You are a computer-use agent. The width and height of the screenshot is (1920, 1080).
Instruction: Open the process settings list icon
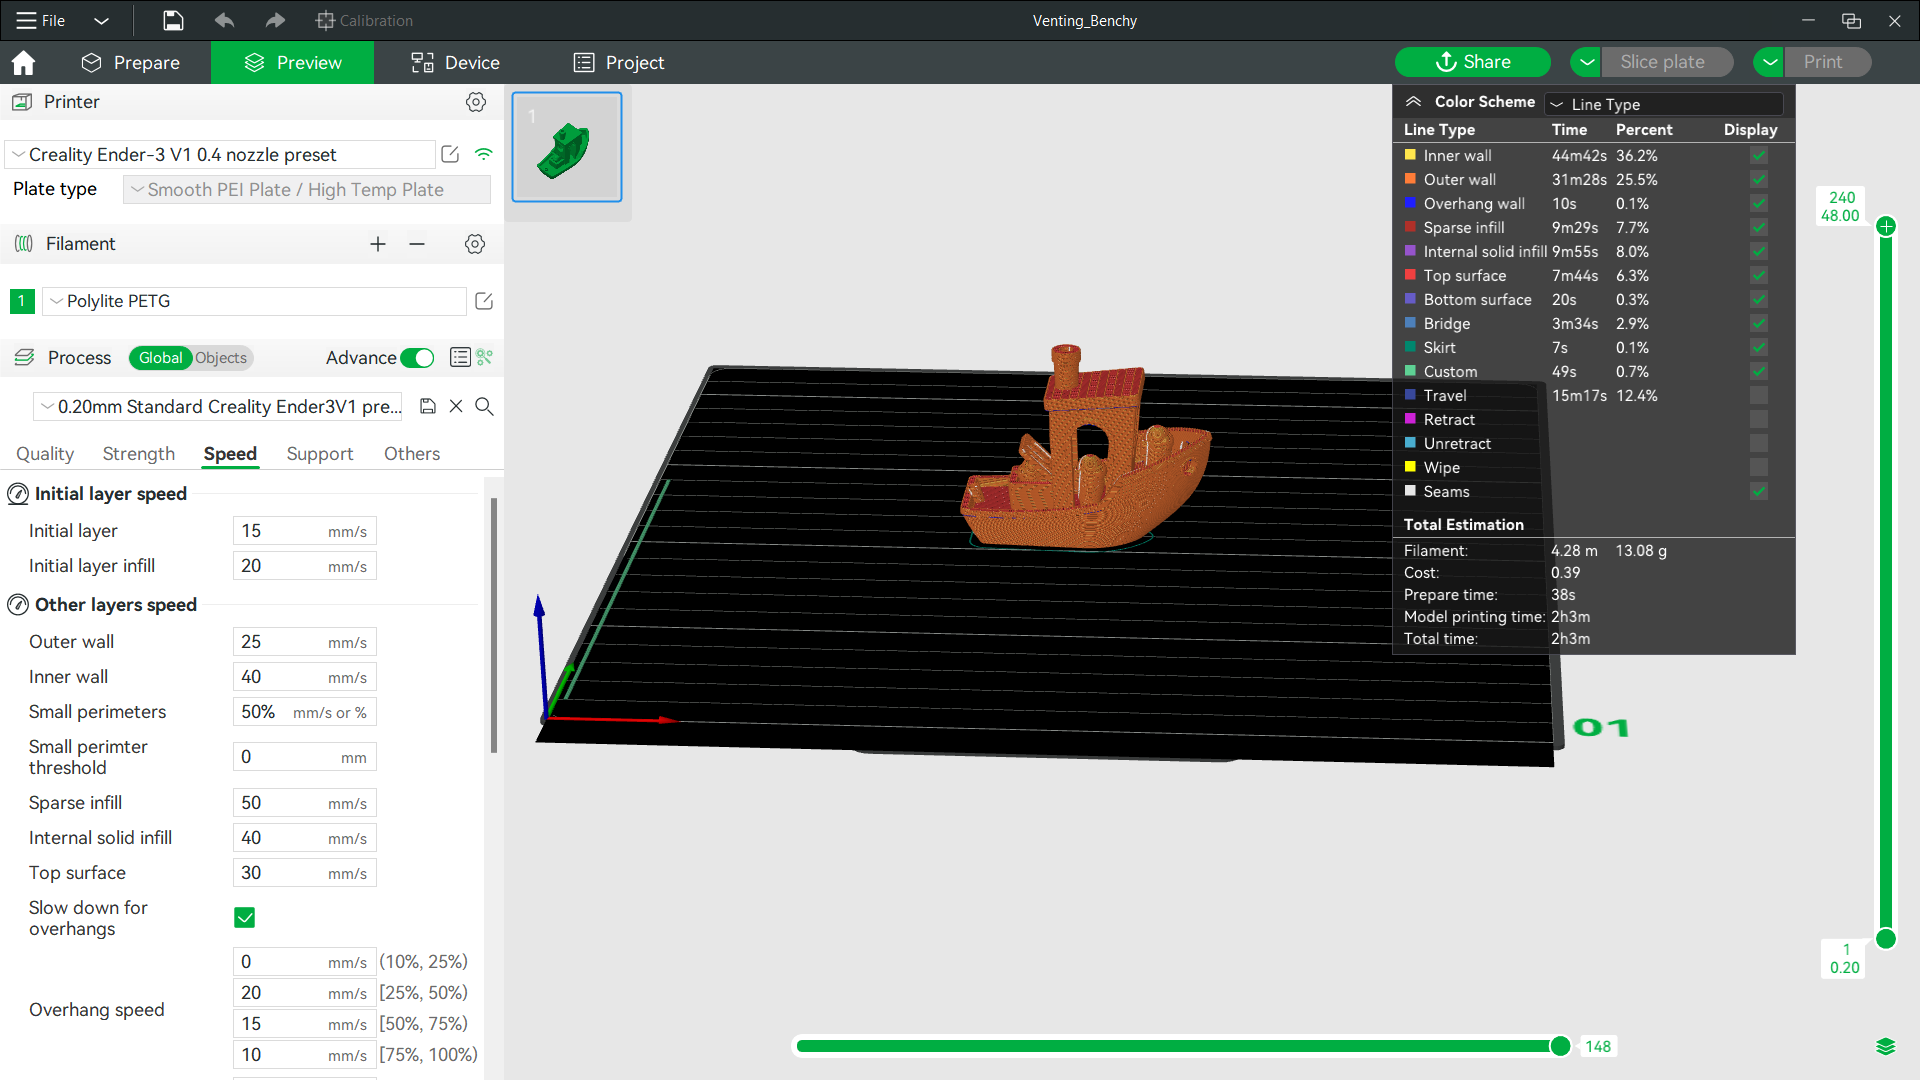(460, 357)
